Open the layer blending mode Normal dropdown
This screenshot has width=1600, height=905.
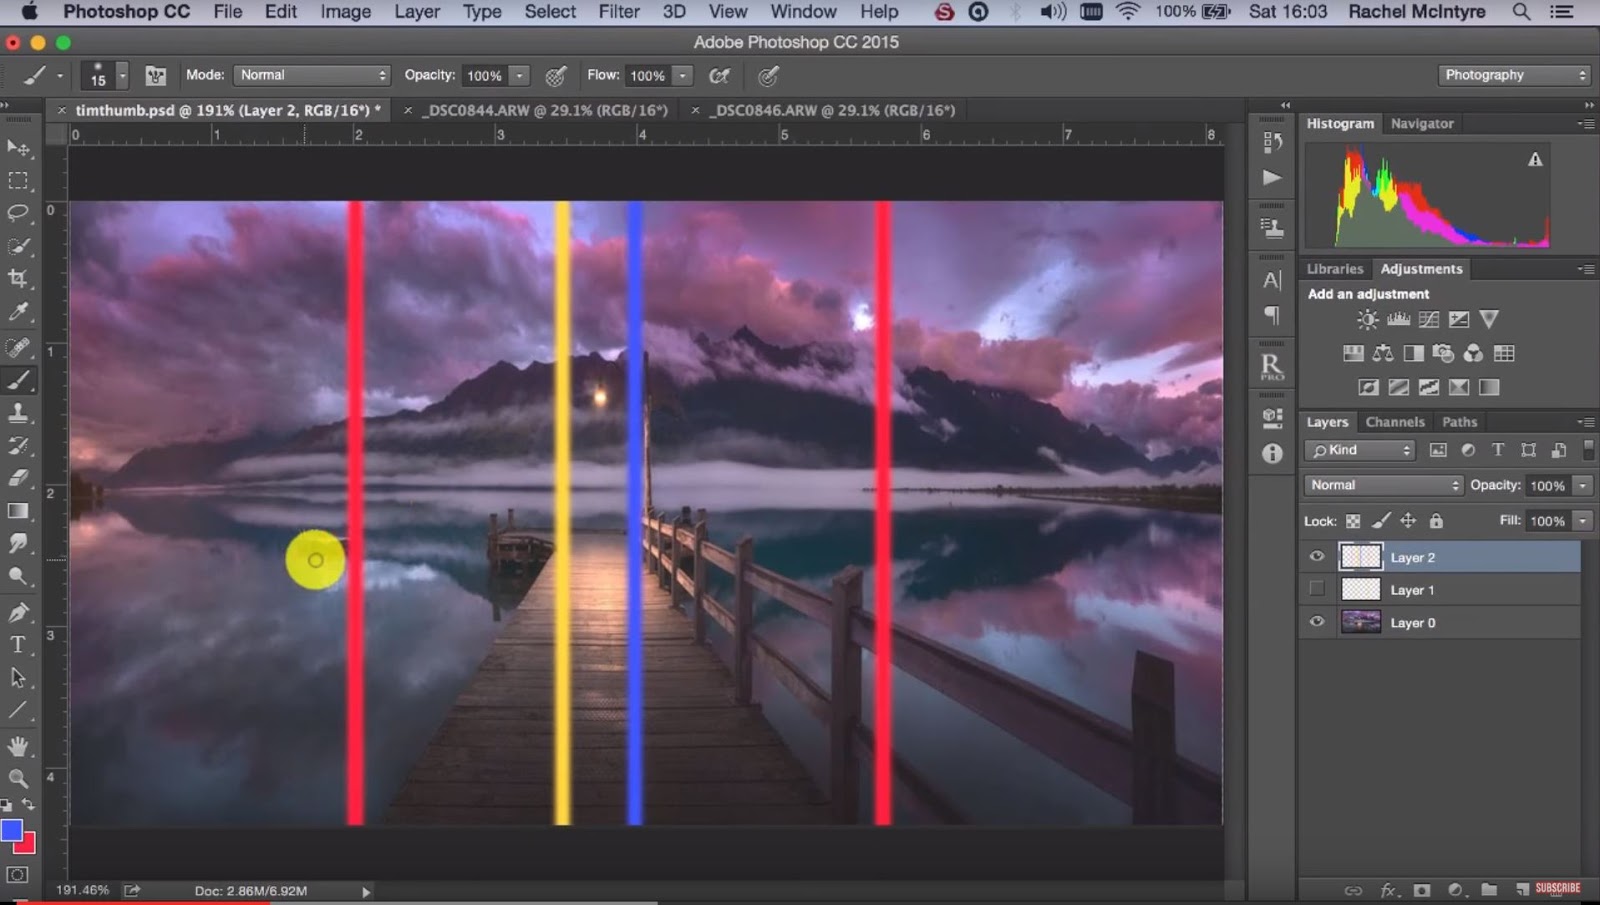(1382, 485)
